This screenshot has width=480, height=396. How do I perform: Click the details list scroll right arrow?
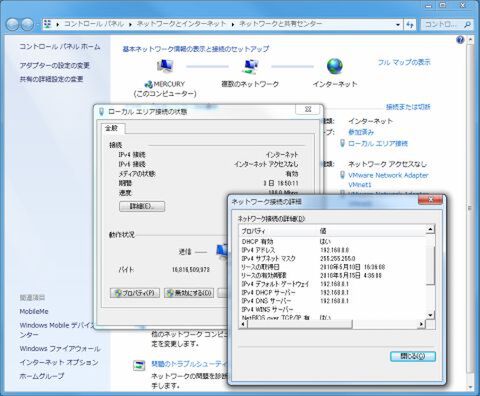click(x=422, y=324)
